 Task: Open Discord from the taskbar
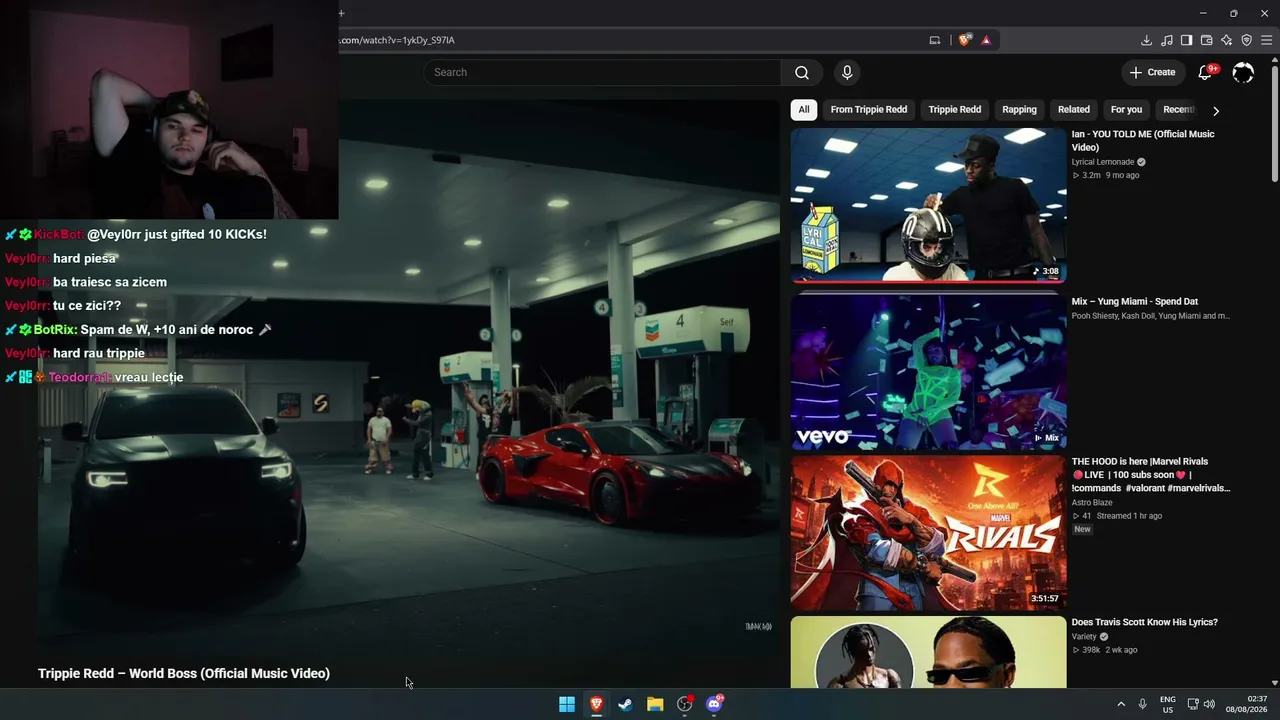click(x=714, y=704)
